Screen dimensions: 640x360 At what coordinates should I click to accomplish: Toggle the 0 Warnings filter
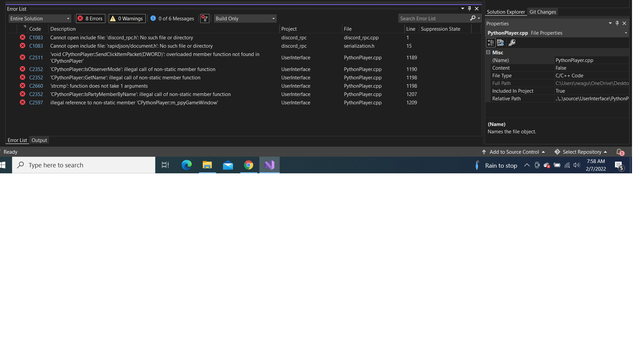pos(127,18)
